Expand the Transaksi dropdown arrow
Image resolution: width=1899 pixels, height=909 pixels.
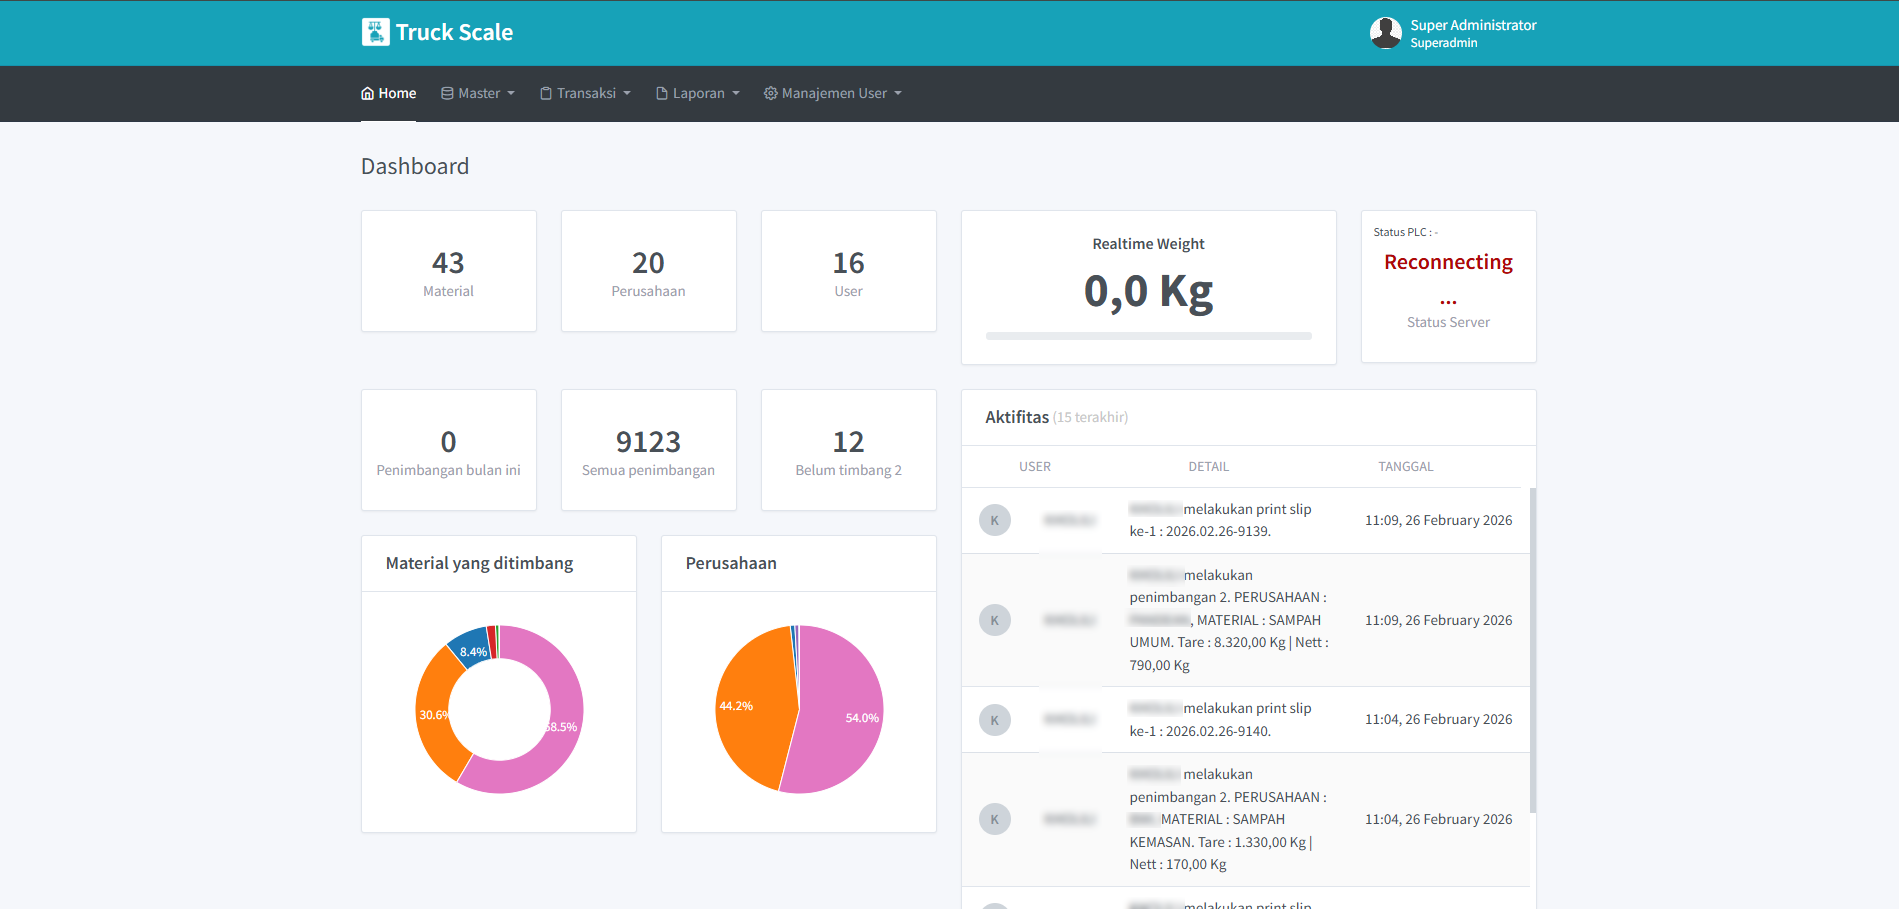627,93
